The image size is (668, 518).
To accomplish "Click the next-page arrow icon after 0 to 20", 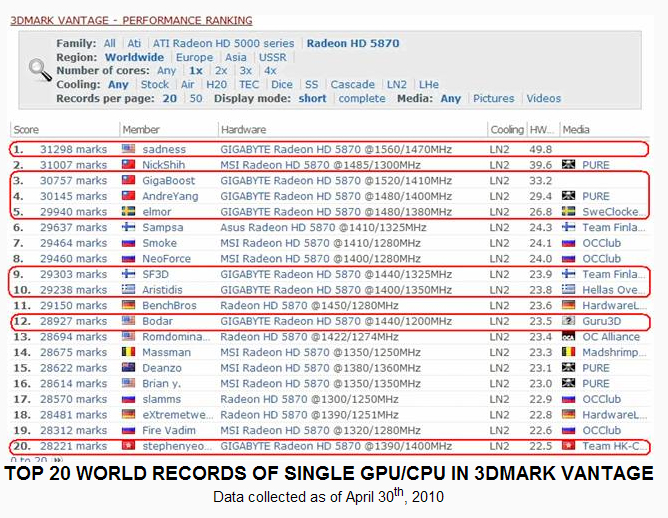I will 57,460.
